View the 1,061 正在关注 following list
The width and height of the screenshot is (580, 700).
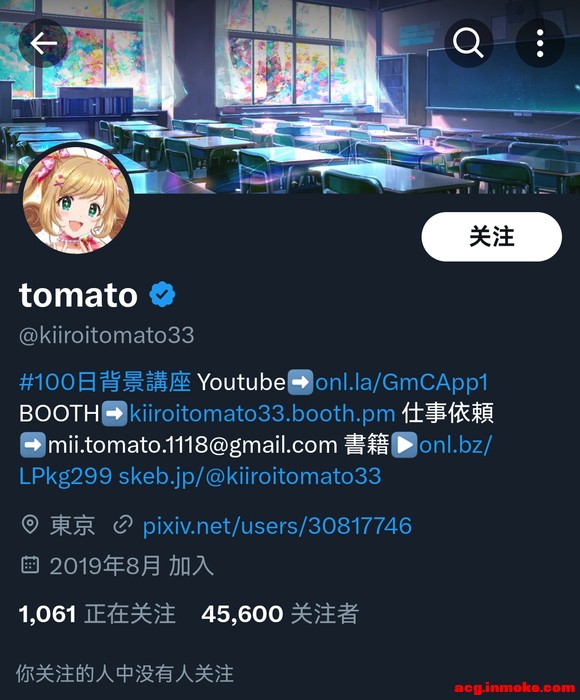(97, 614)
